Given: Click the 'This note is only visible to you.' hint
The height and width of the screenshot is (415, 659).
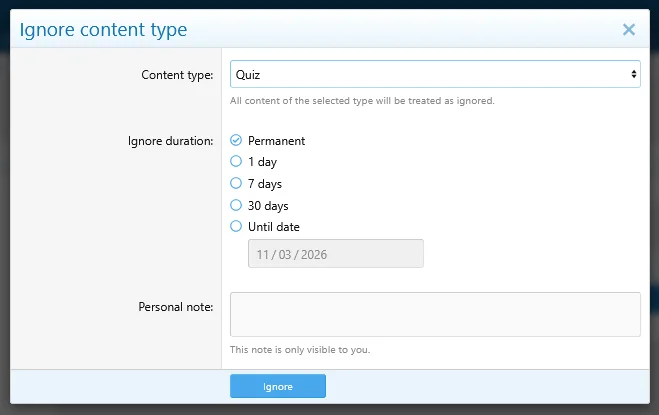Looking at the screenshot, I should click(300, 350).
